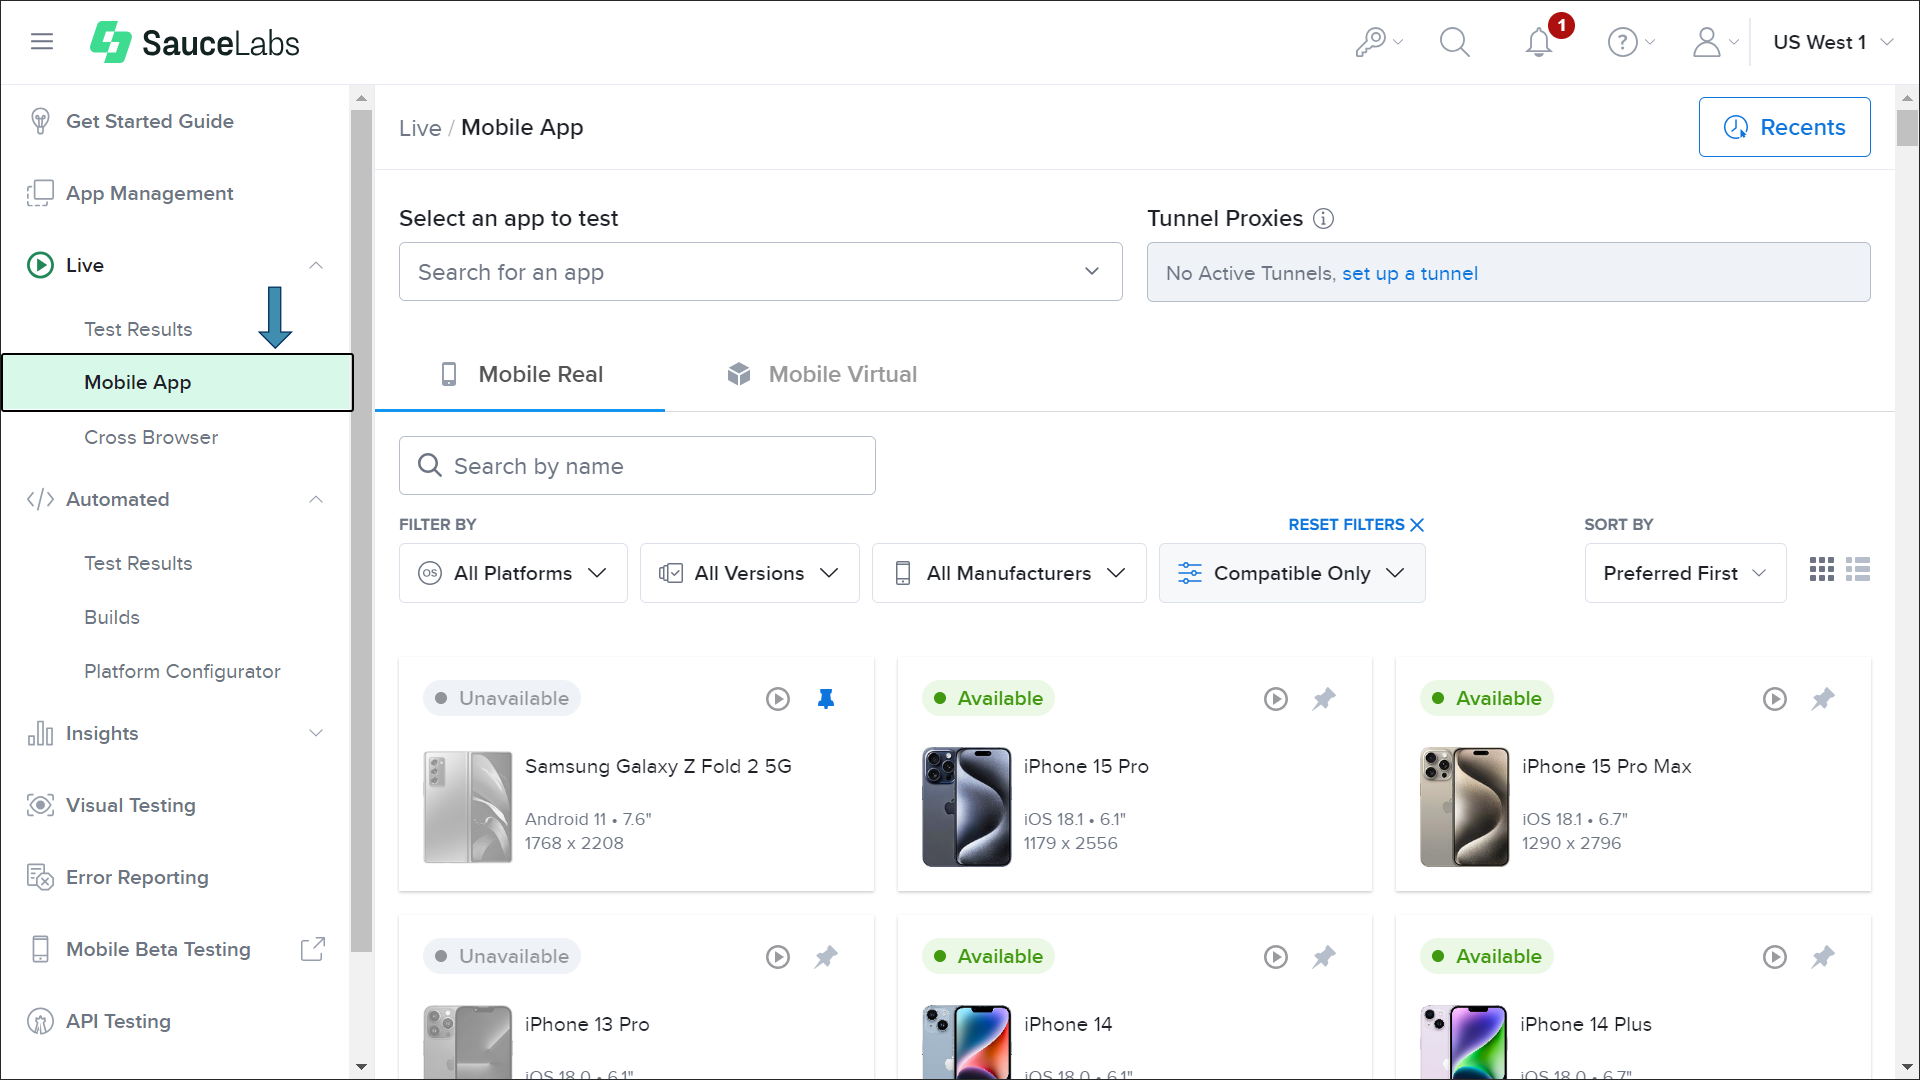Open the access key menu icon
Screen dimensions: 1920x1080
[1379, 42]
